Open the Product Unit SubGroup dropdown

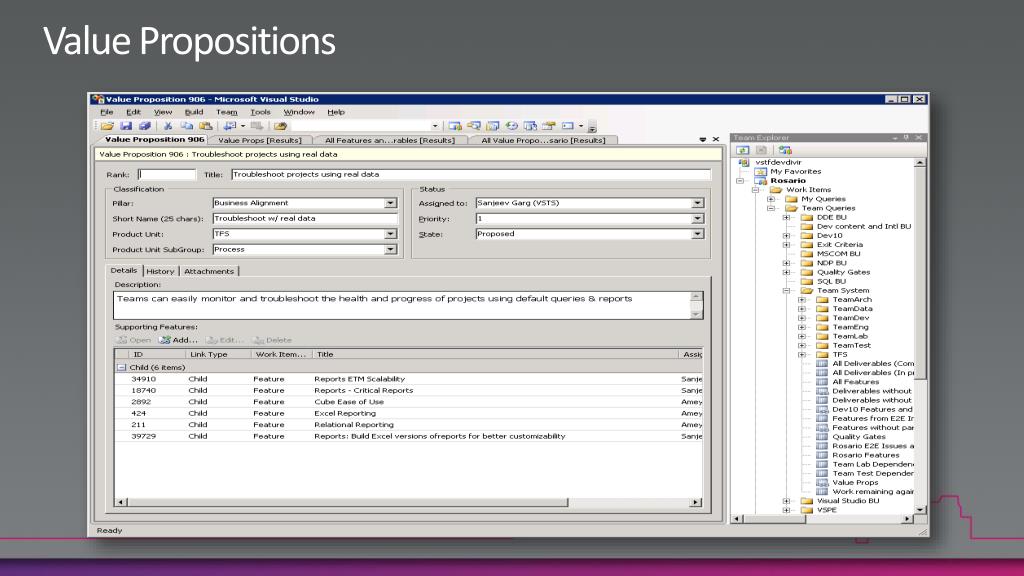391,249
